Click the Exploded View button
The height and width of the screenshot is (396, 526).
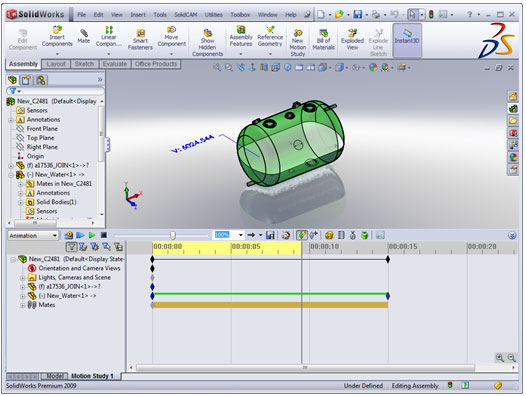pos(352,40)
